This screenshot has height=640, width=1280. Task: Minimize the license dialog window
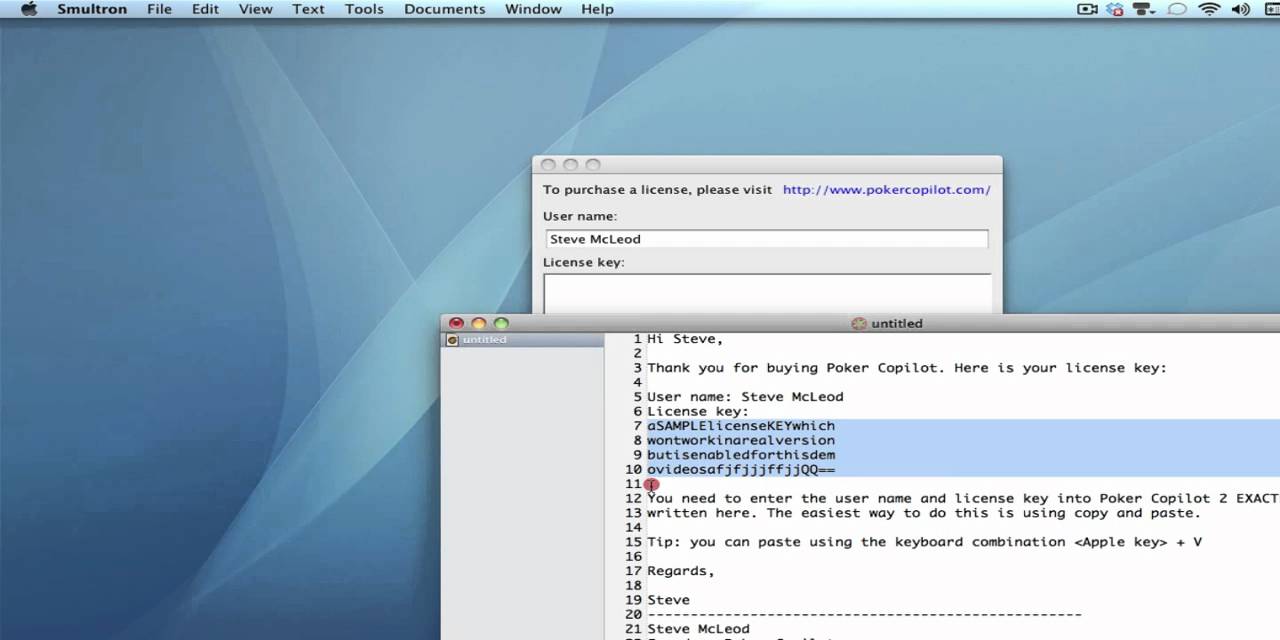click(x=570, y=165)
